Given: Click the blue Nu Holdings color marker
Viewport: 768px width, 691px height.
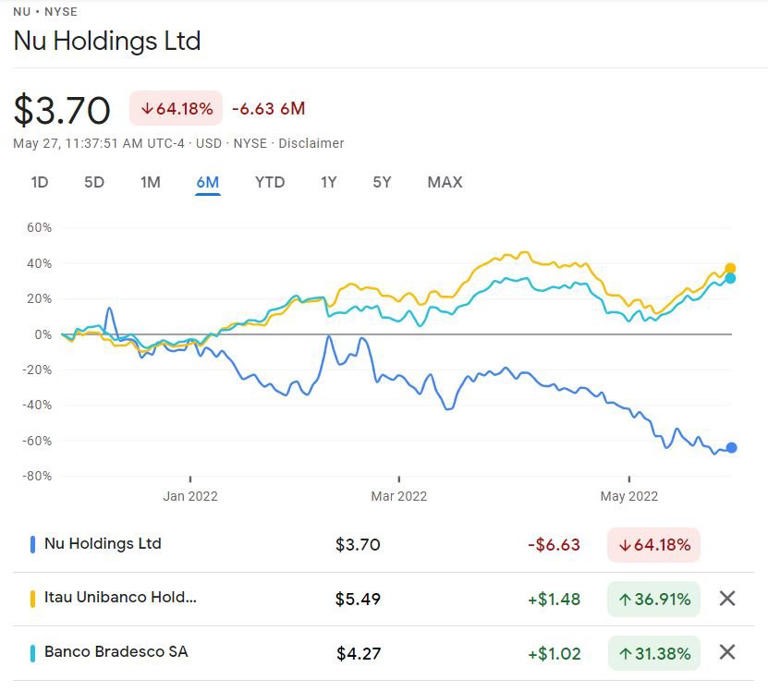Looking at the screenshot, I should 33,545.
